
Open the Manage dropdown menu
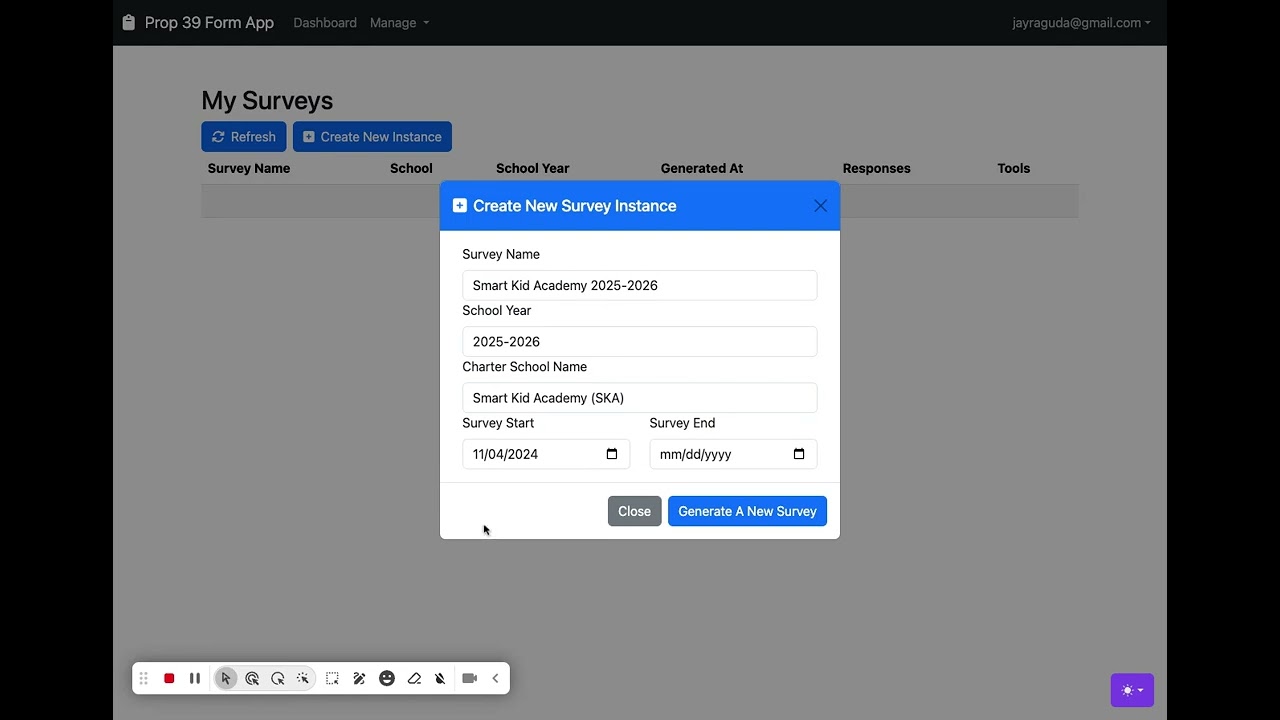click(x=399, y=23)
